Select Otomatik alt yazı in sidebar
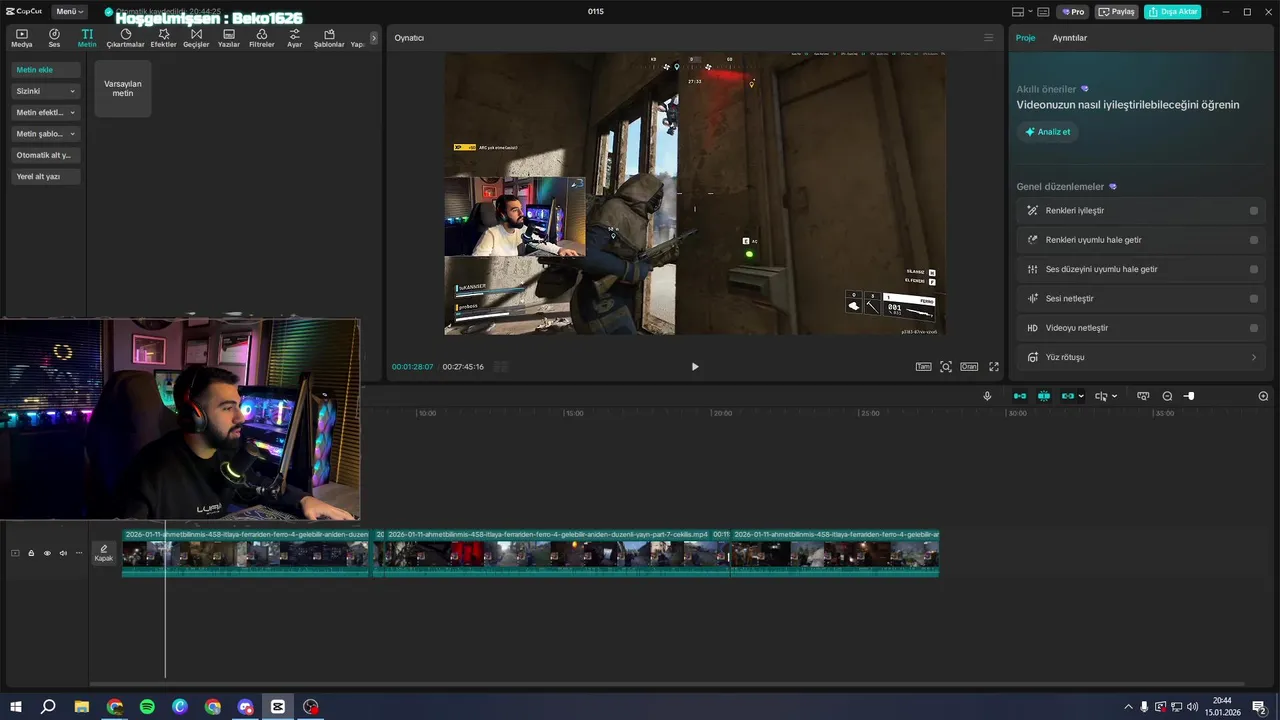This screenshot has height=720, width=1280. point(46,155)
